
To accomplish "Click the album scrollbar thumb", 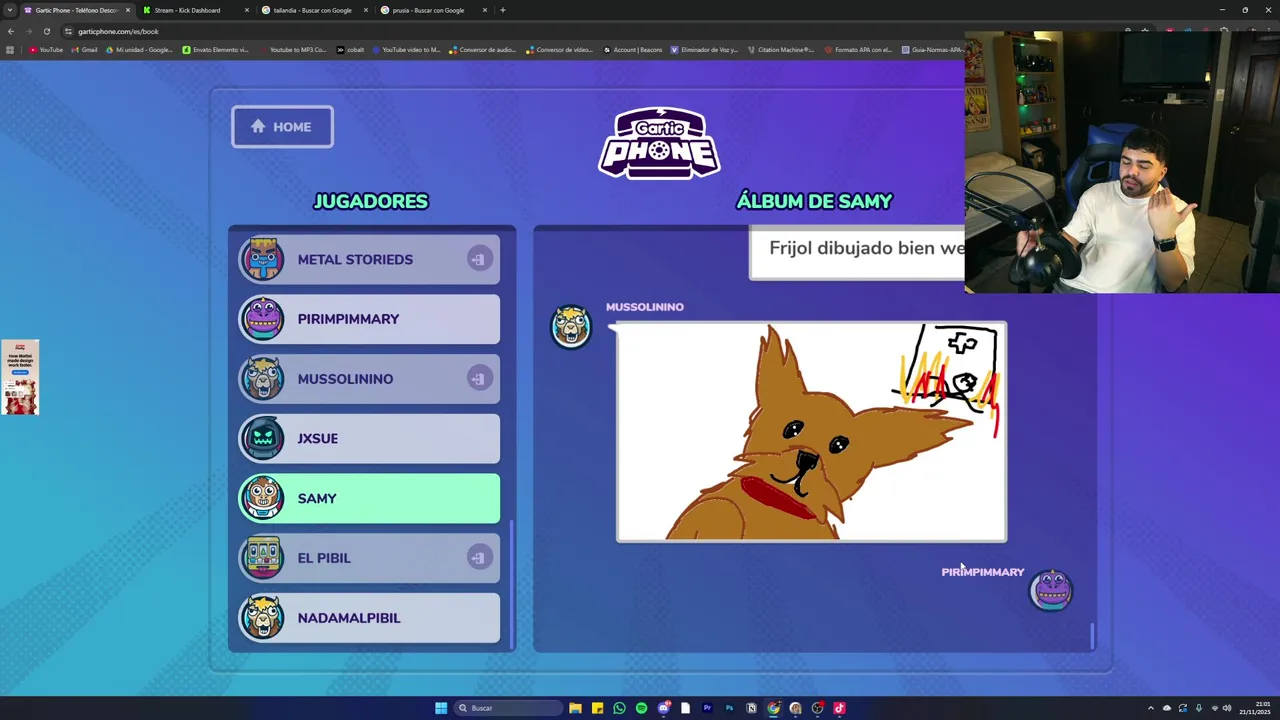I will [1092, 635].
